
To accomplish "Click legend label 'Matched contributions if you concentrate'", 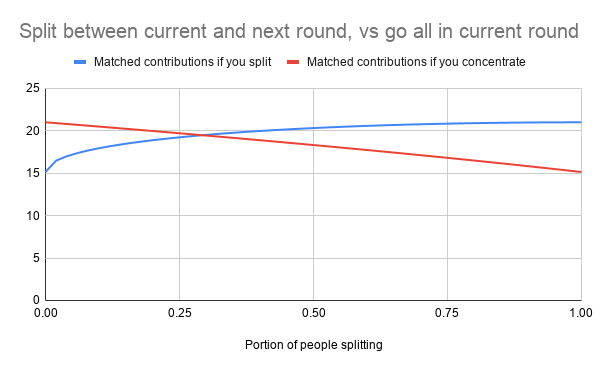I will click(x=416, y=62).
